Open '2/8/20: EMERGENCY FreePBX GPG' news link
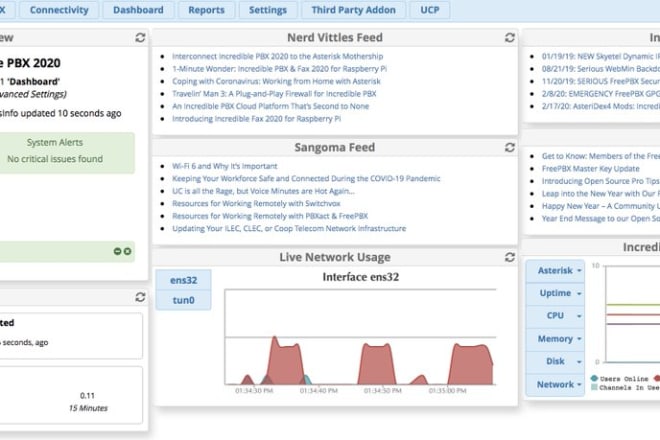This screenshot has height=440, width=660. tap(601, 93)
